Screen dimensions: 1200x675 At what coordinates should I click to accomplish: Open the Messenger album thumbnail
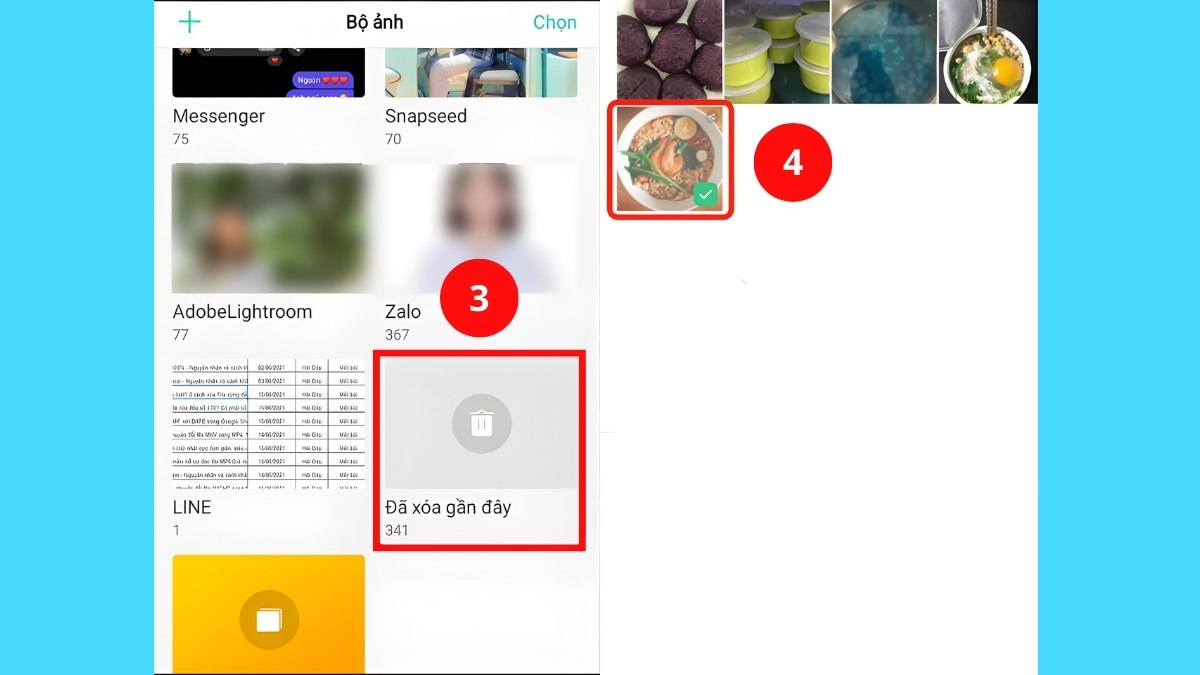[x=269, y=71]
